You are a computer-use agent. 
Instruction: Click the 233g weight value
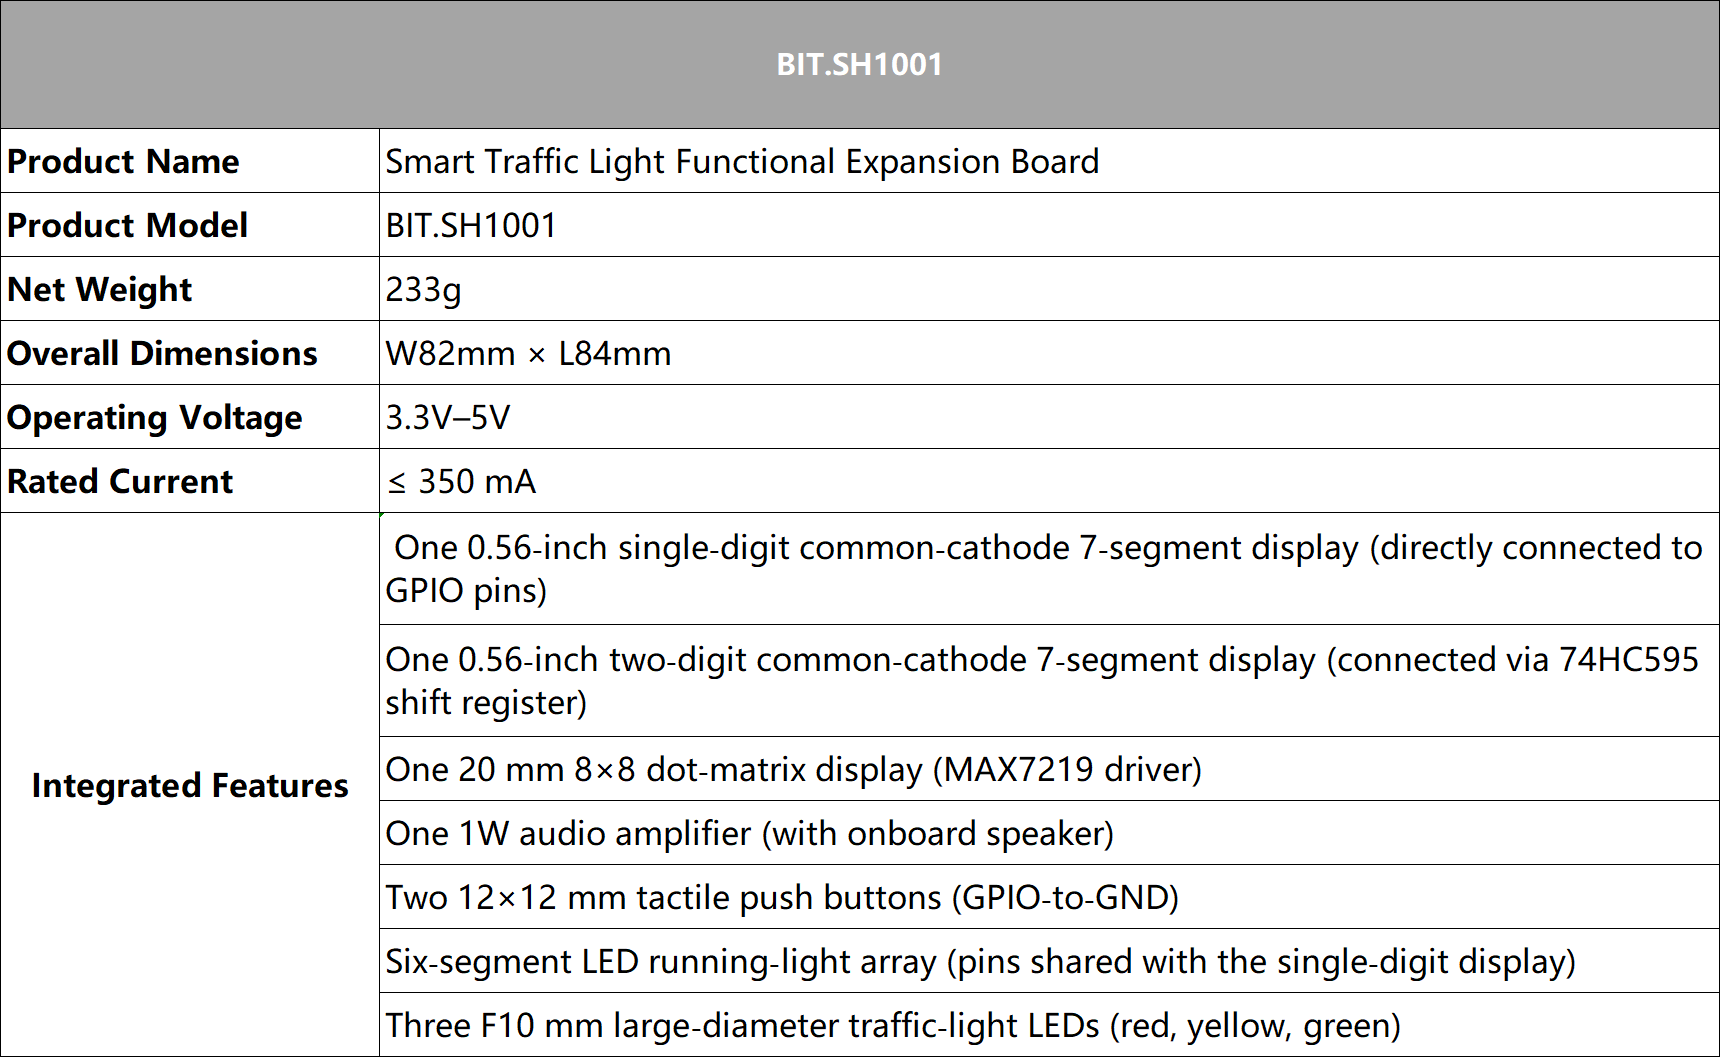pyautogui.click(x=424, y=289)
